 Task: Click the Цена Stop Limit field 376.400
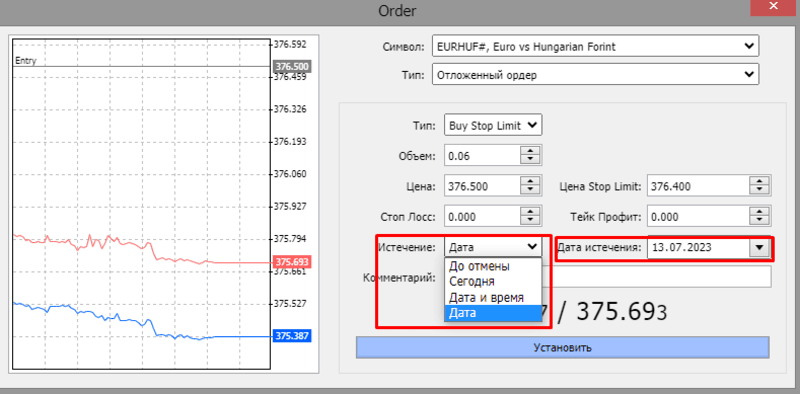[x=698, y=186]
